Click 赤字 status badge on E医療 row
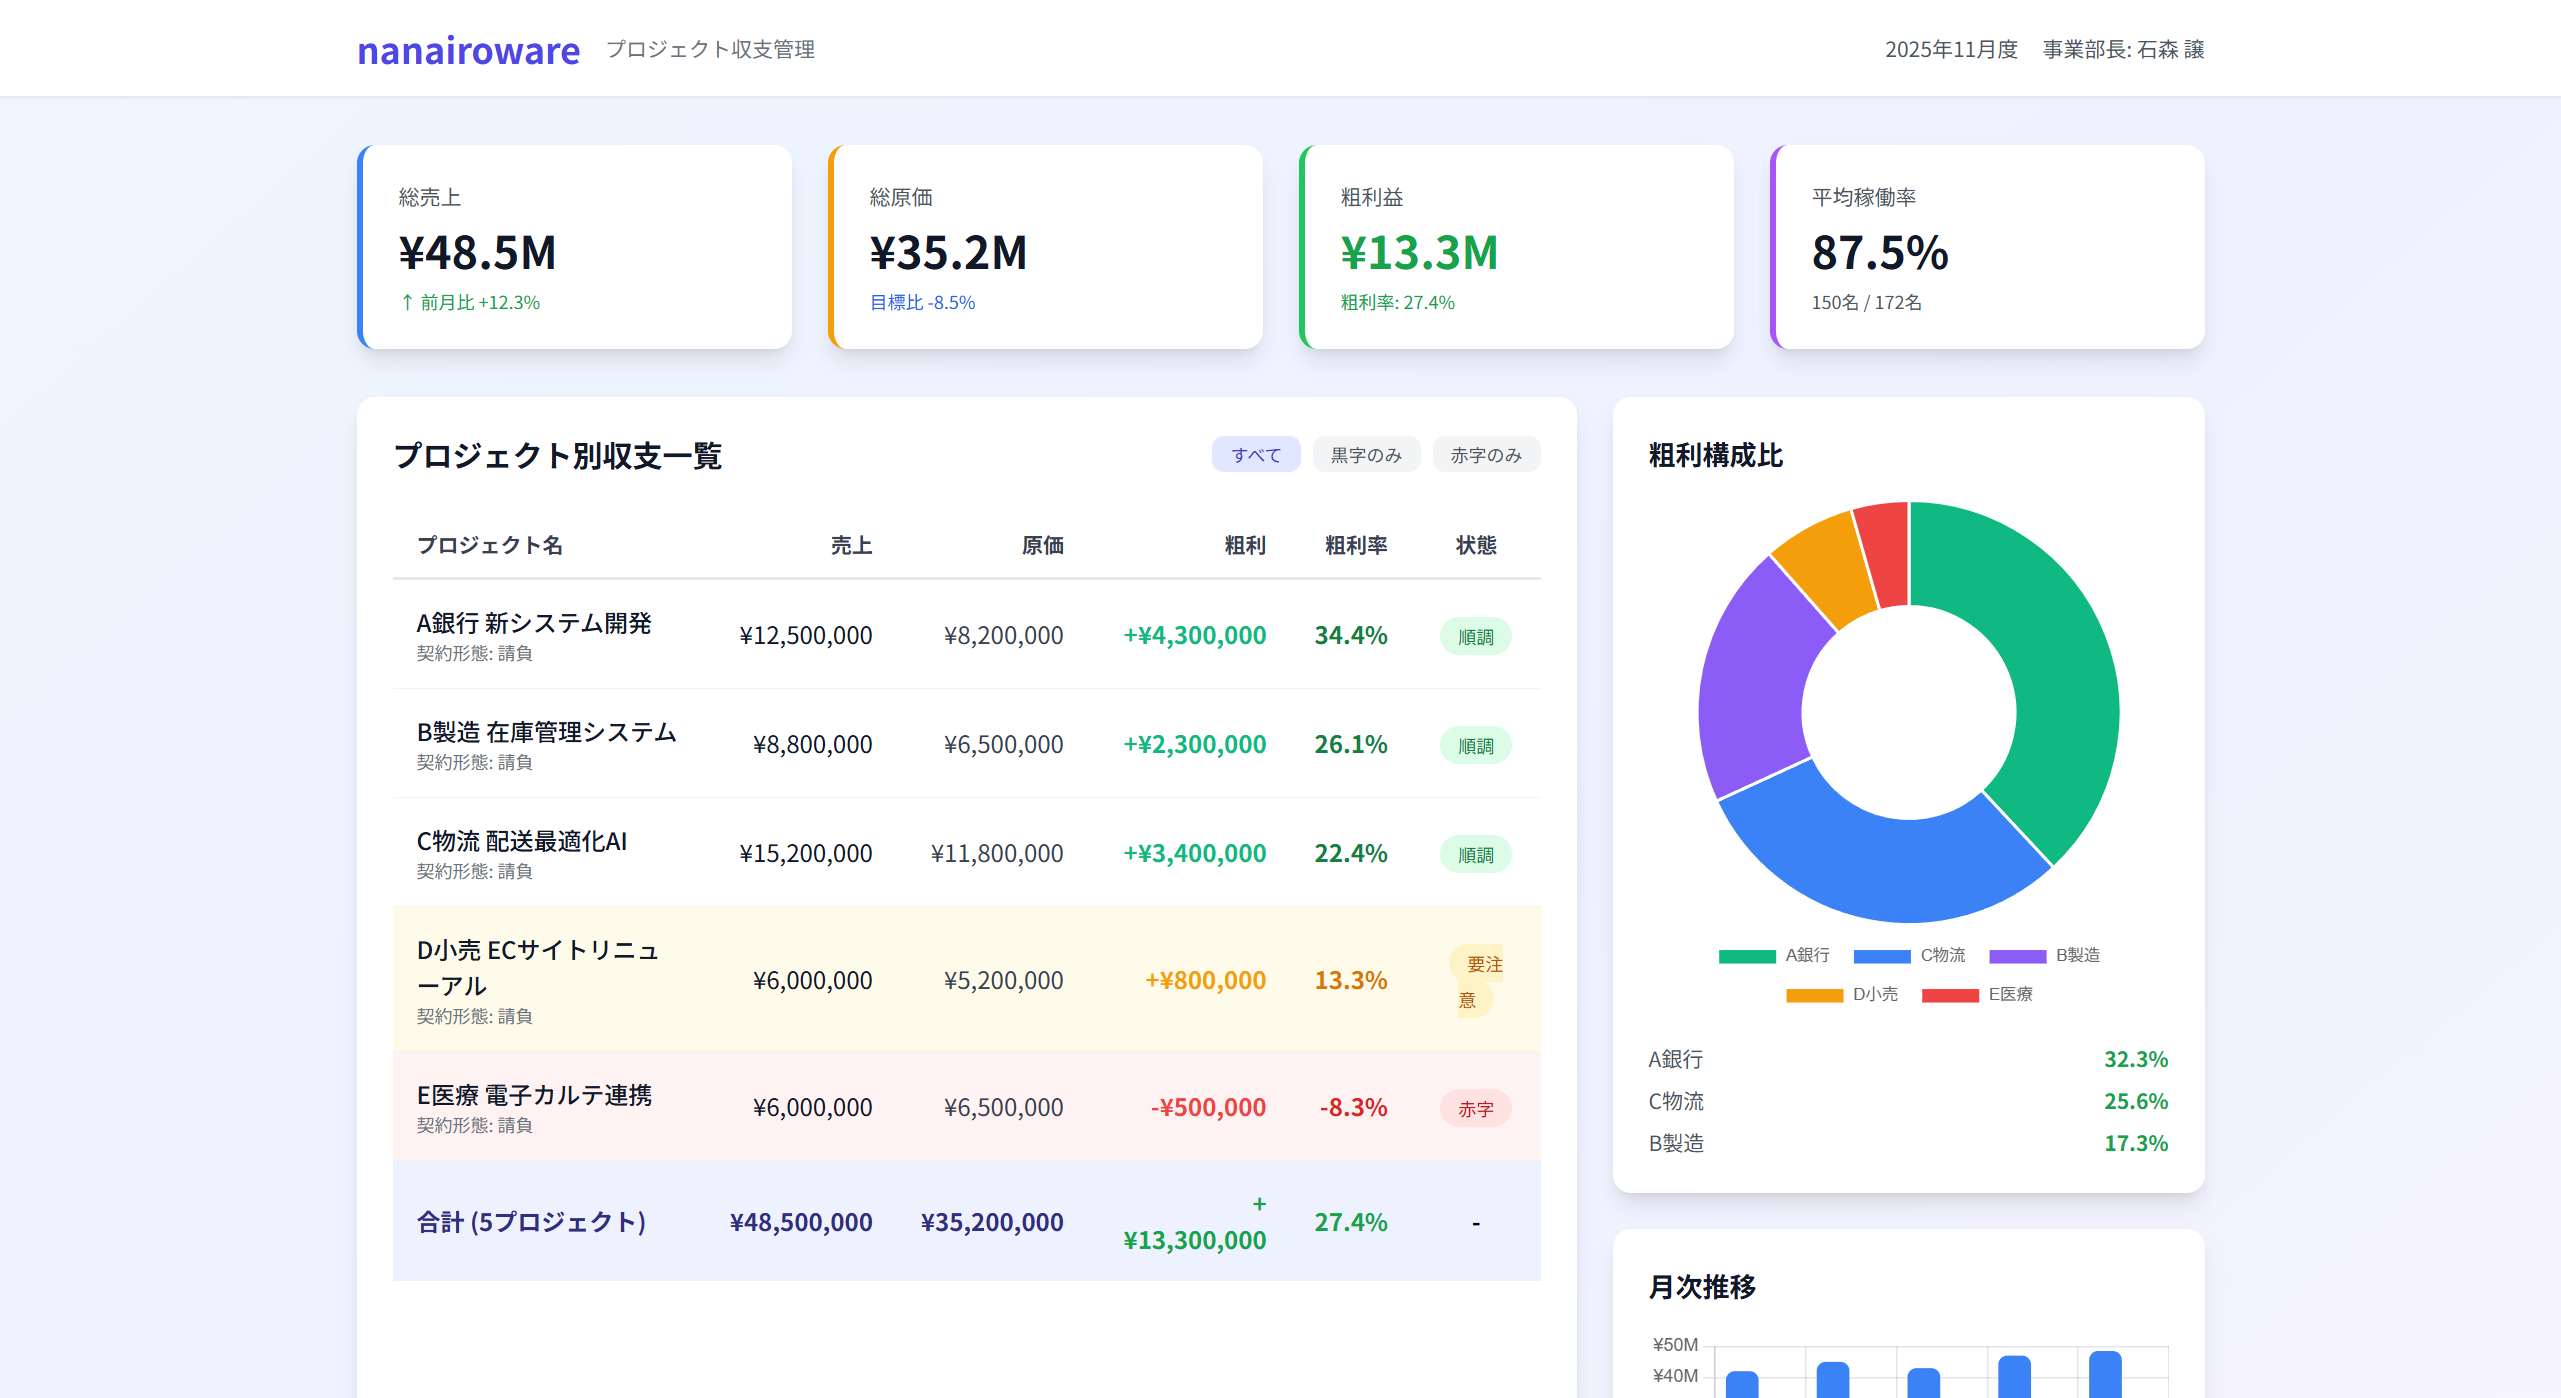 tap(1475, 1109)
